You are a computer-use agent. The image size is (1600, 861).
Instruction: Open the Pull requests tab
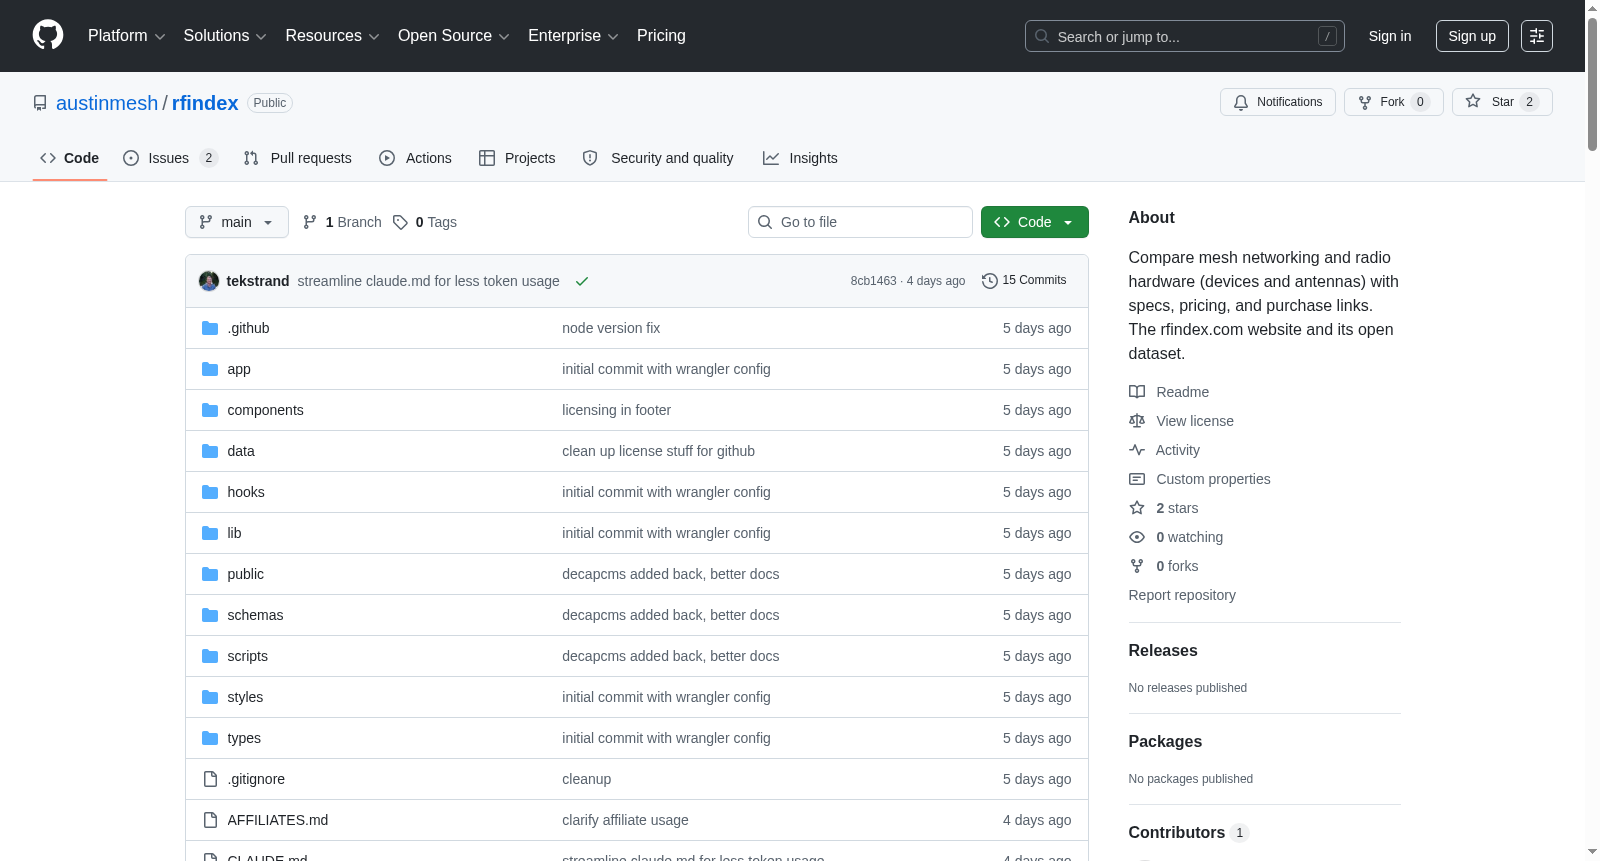coord(297,158)
